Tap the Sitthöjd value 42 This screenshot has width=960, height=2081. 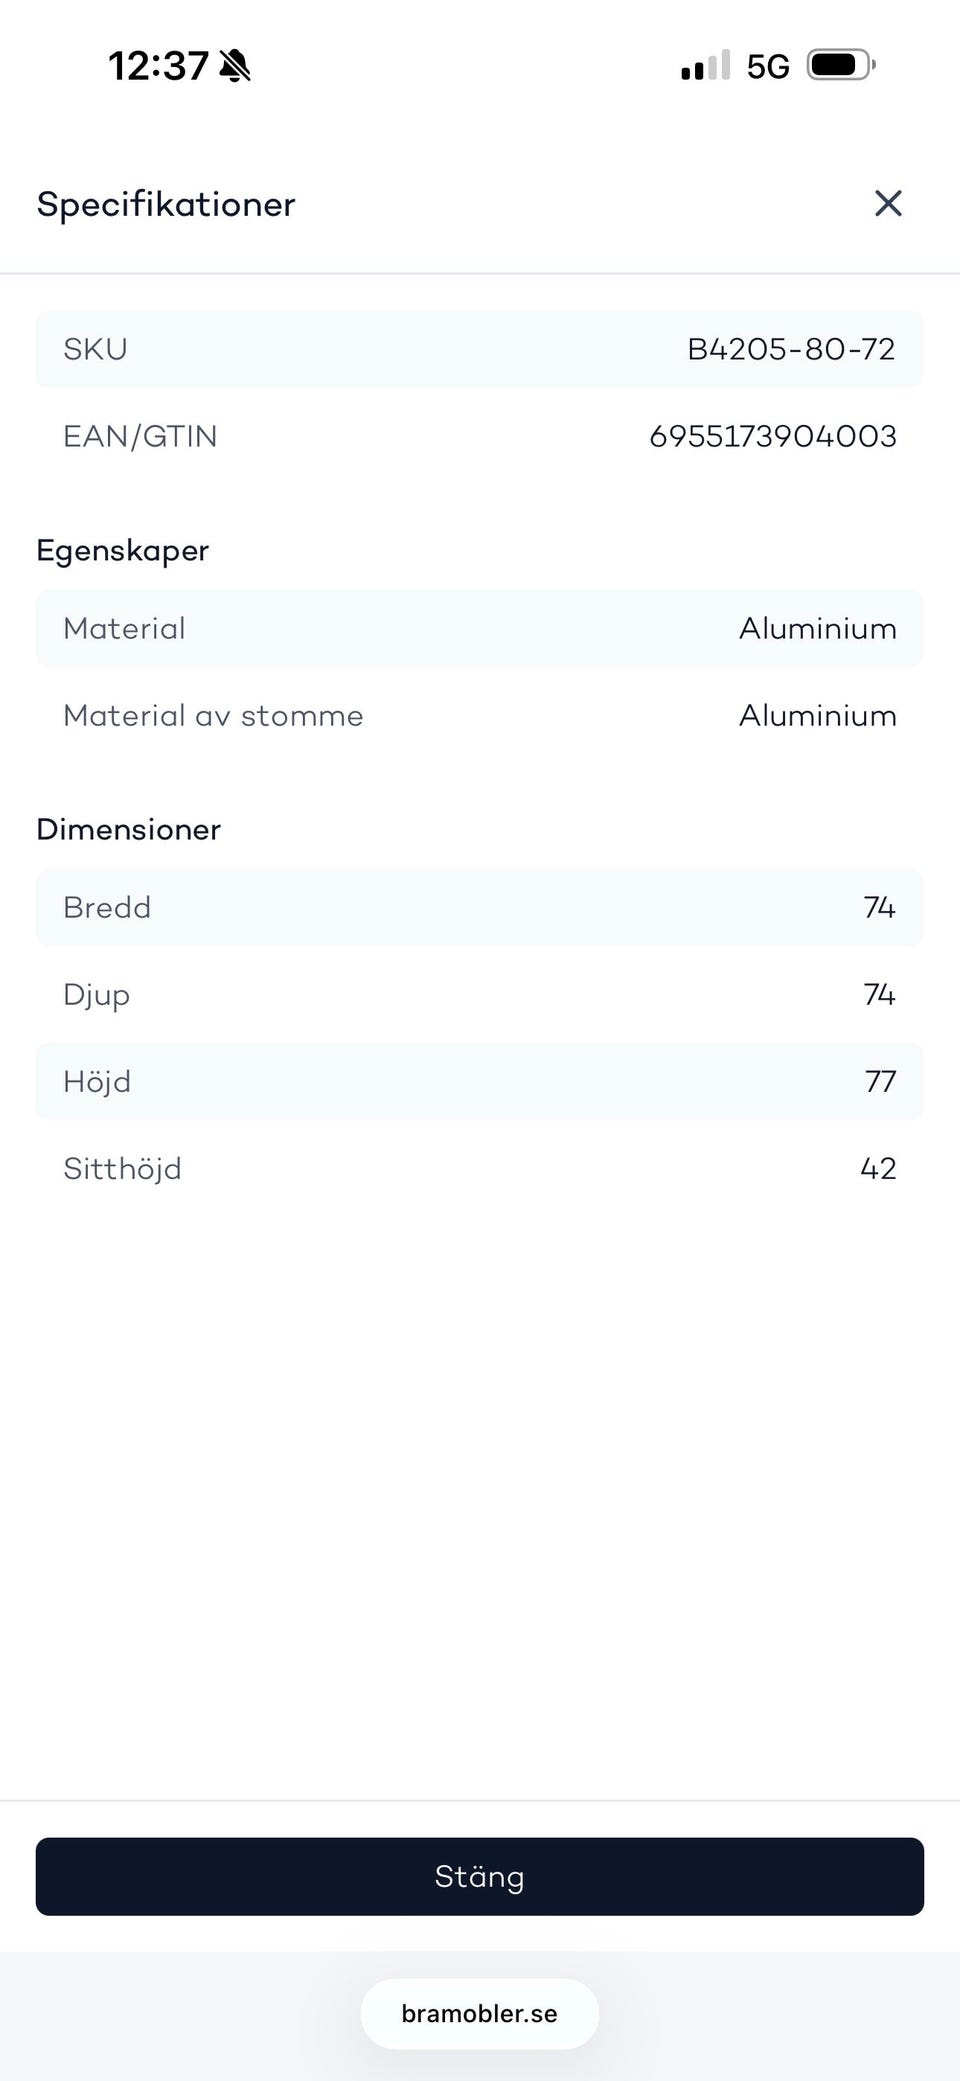tap(878, 1168)
